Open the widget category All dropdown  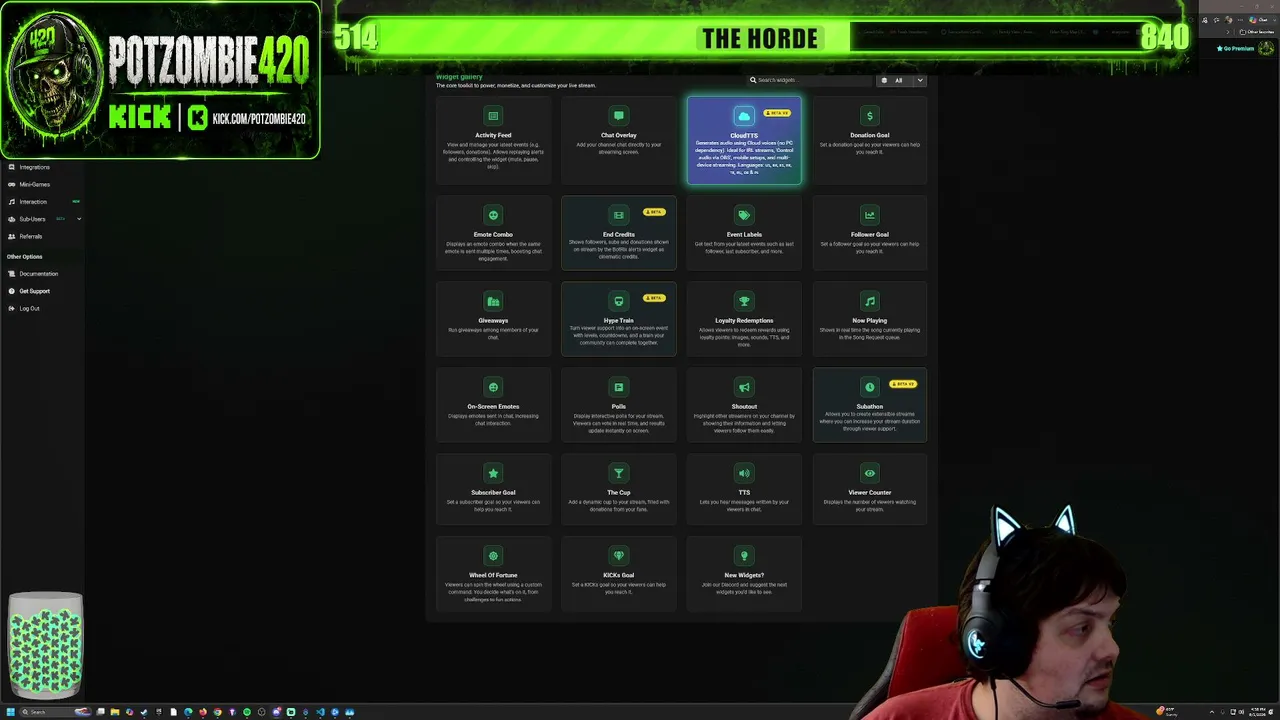click(902, 80)
